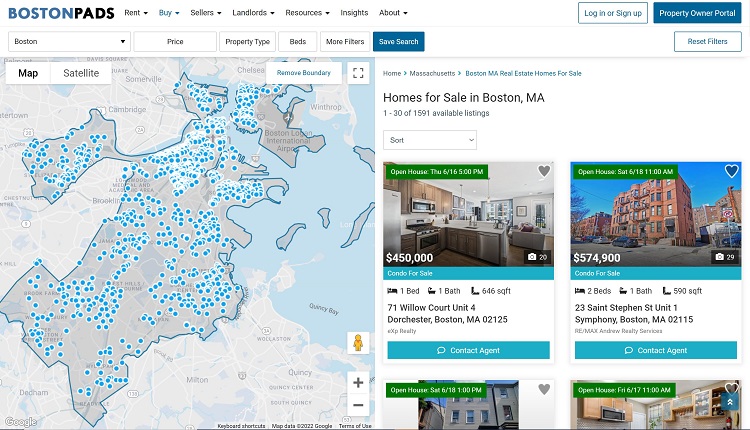Viewport: 750px width, 430px height.
Task: Favorite the Fri 6/17 11:00 AM open house listing
Action: [x=731, y=387]
